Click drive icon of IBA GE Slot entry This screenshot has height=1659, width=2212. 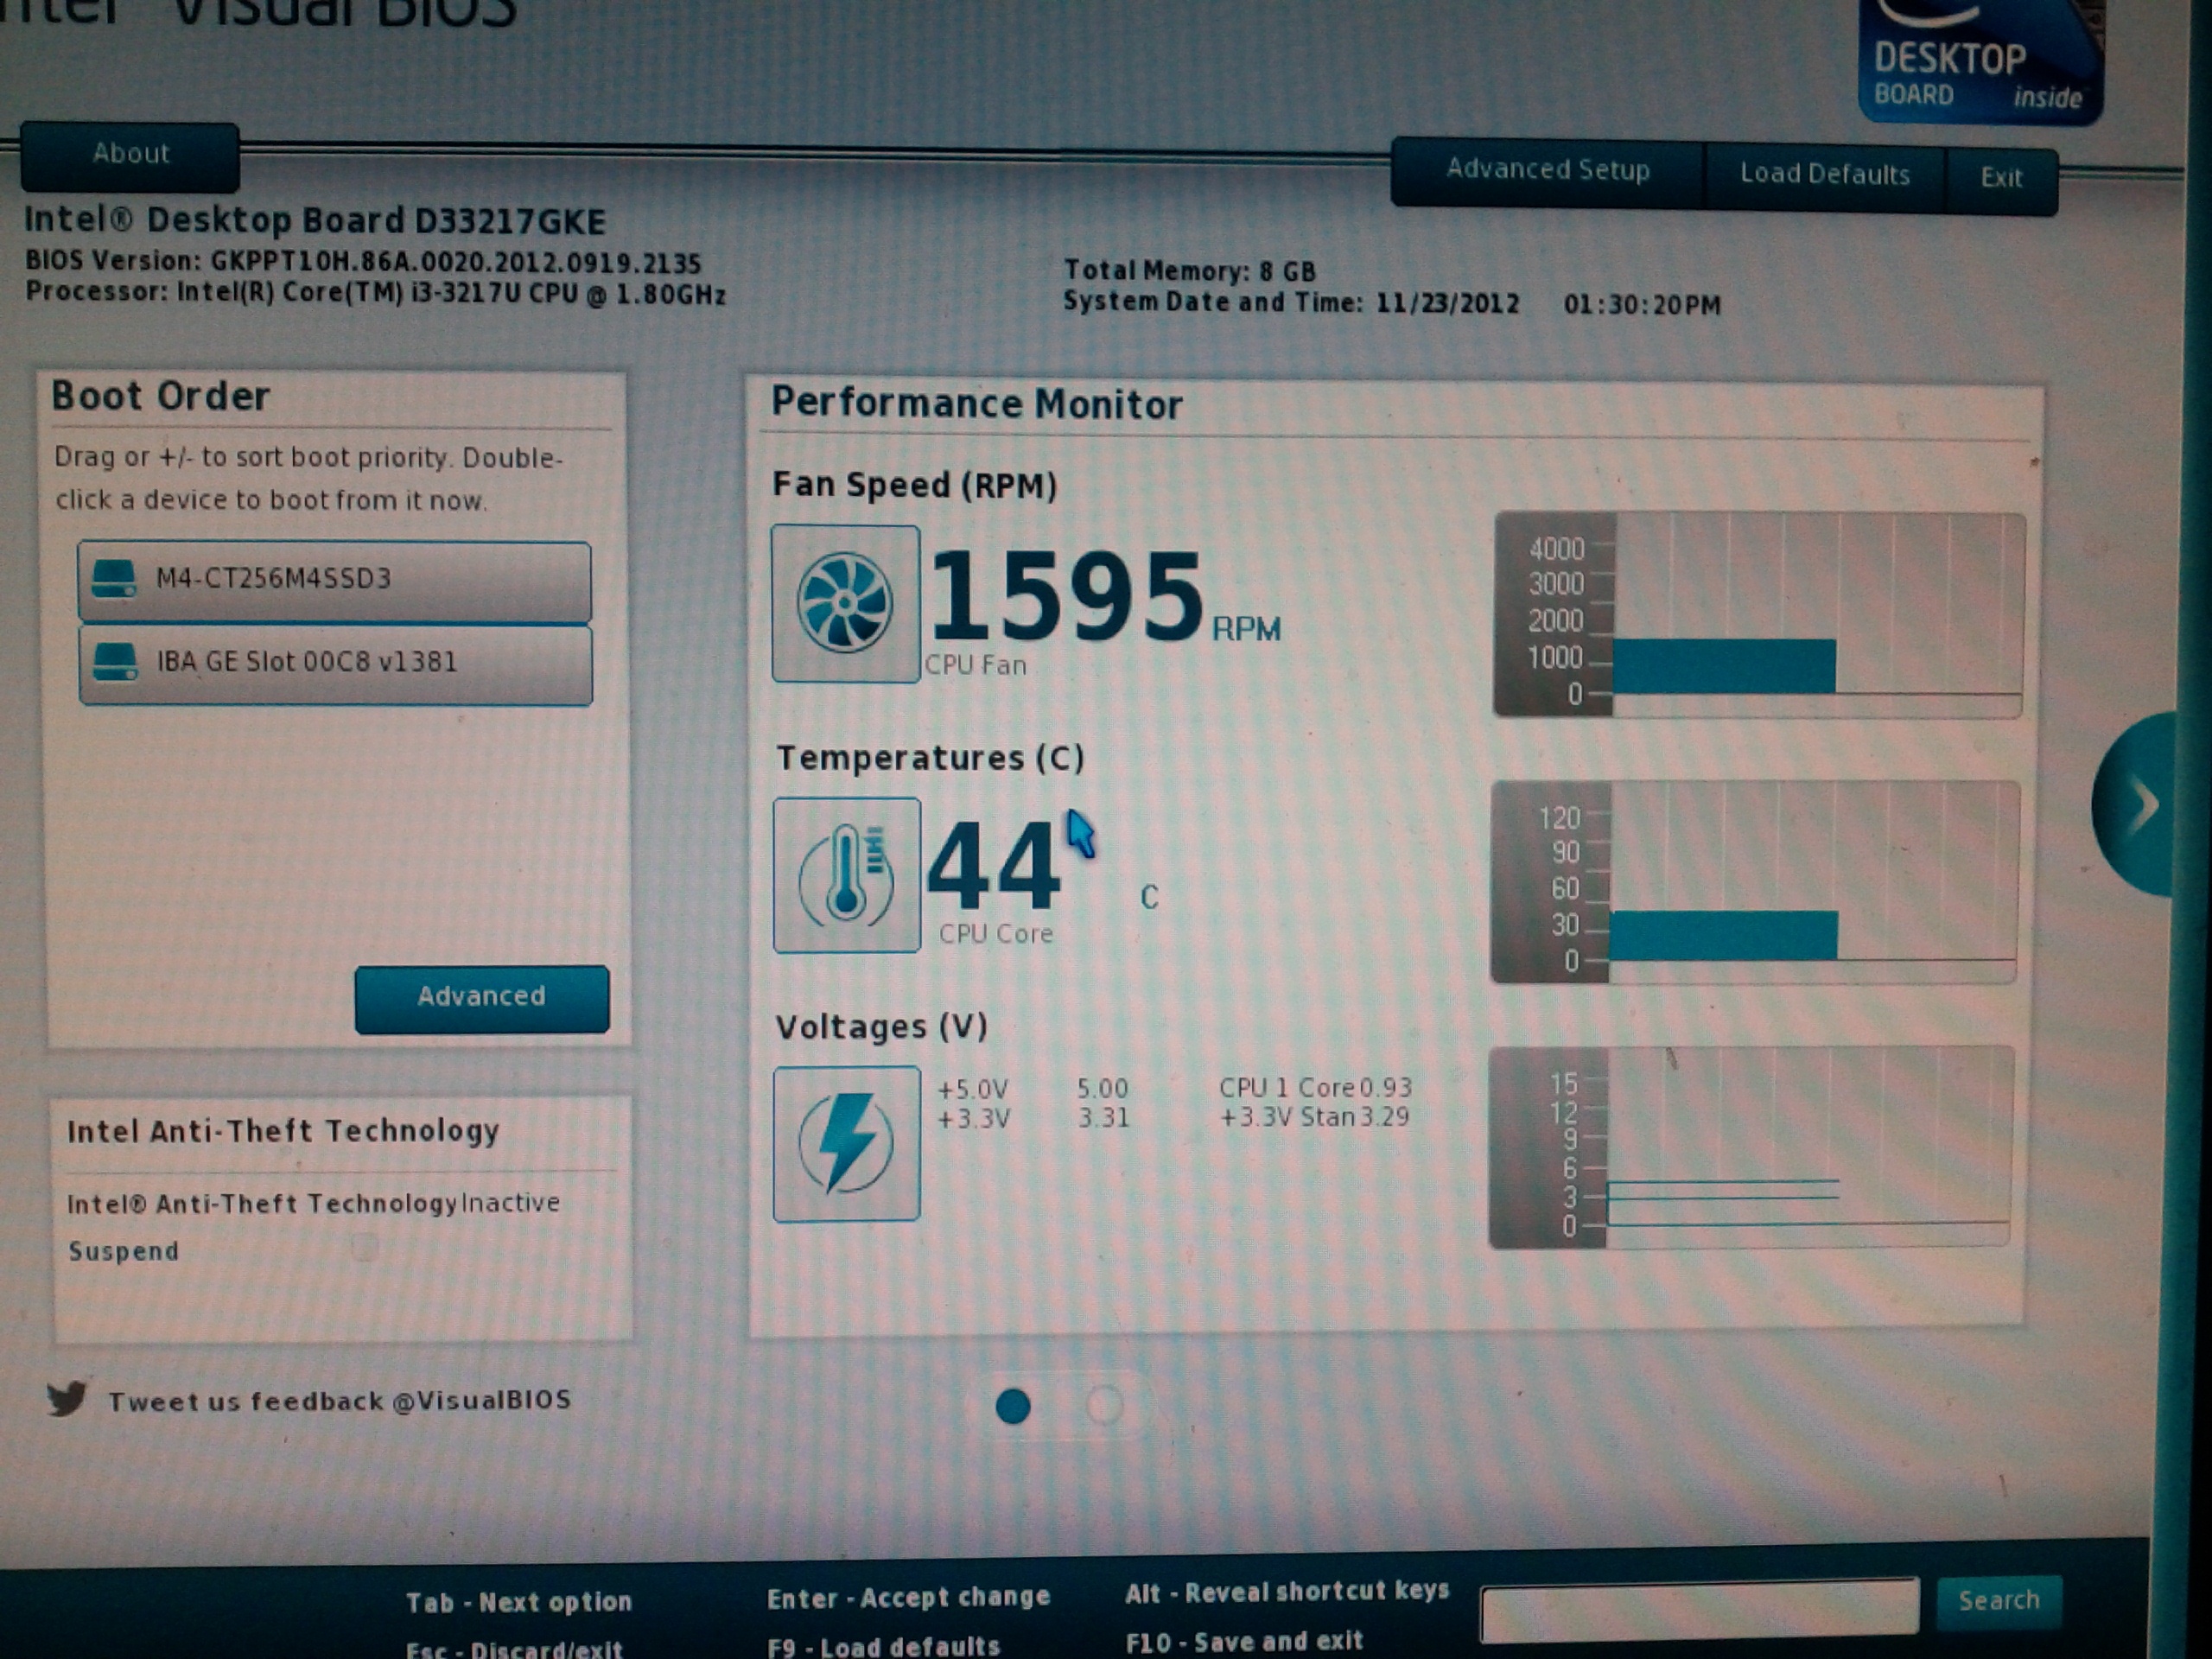pyautogui.click(x=115, y=662)
